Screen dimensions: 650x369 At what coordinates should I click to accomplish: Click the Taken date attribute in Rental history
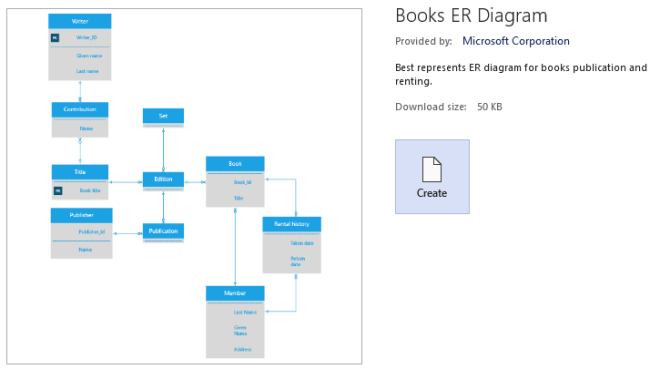(302, 243)
